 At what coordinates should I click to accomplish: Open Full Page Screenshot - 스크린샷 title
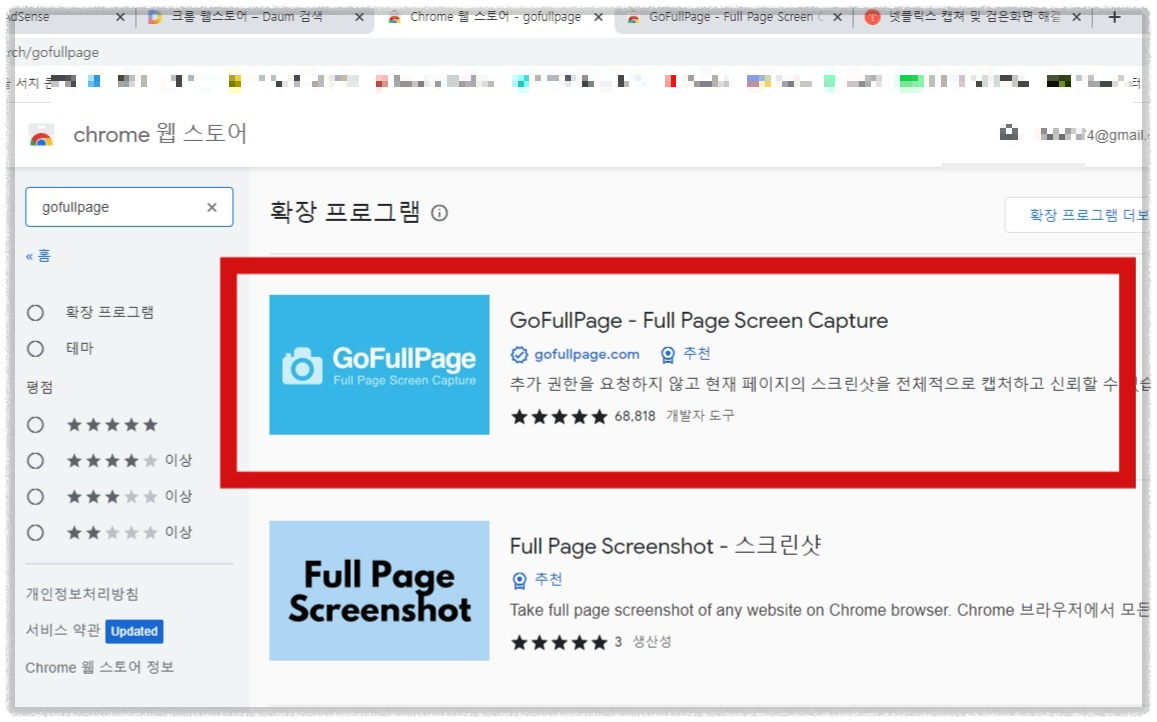point(665,546)
